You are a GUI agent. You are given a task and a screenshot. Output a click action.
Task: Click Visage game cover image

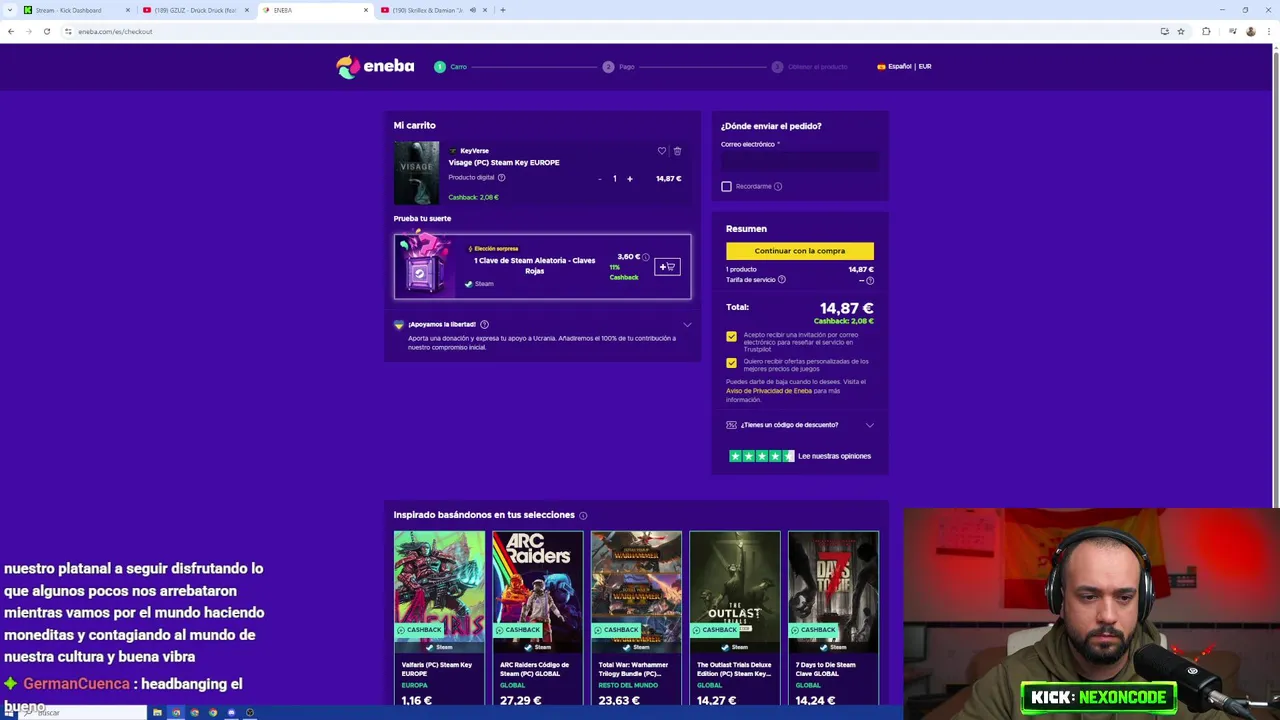tap(416, 173)
